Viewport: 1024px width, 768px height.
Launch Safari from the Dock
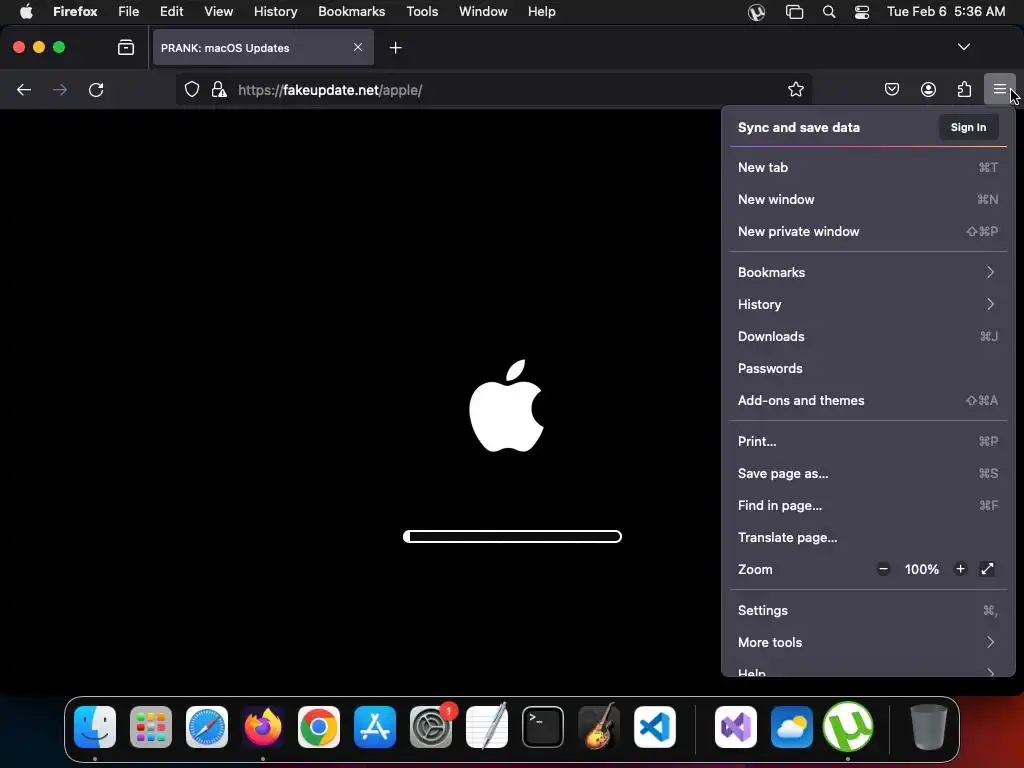(207, 727)
